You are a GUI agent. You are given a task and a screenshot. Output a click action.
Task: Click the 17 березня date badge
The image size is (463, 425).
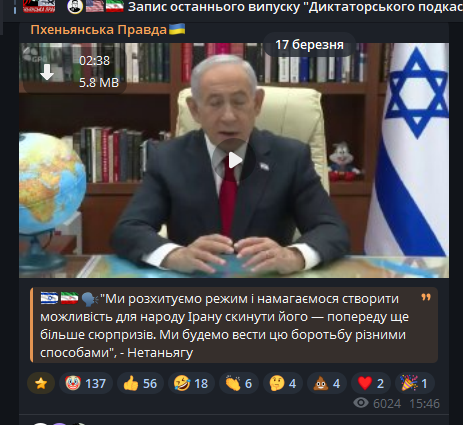(309, 45)
